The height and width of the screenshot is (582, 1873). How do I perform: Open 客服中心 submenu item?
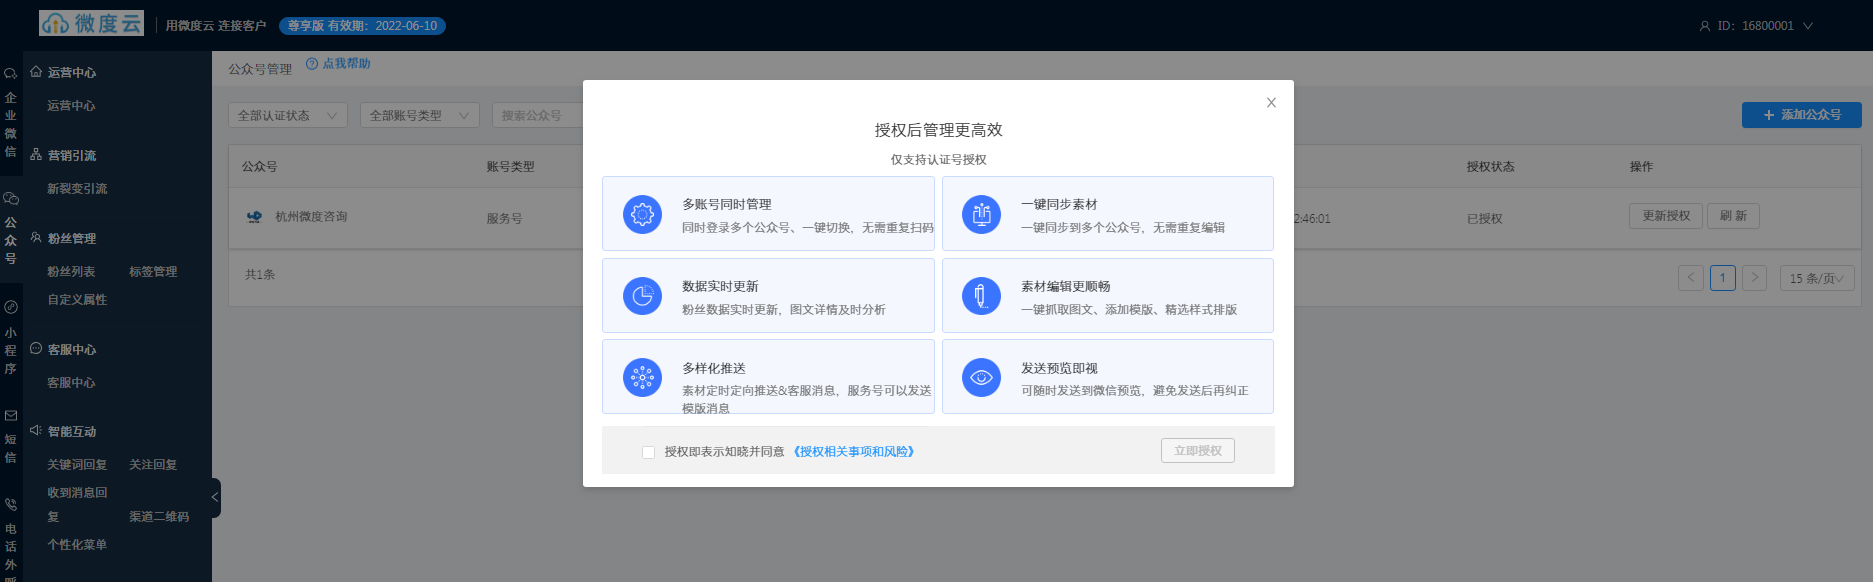pos(71,382)
